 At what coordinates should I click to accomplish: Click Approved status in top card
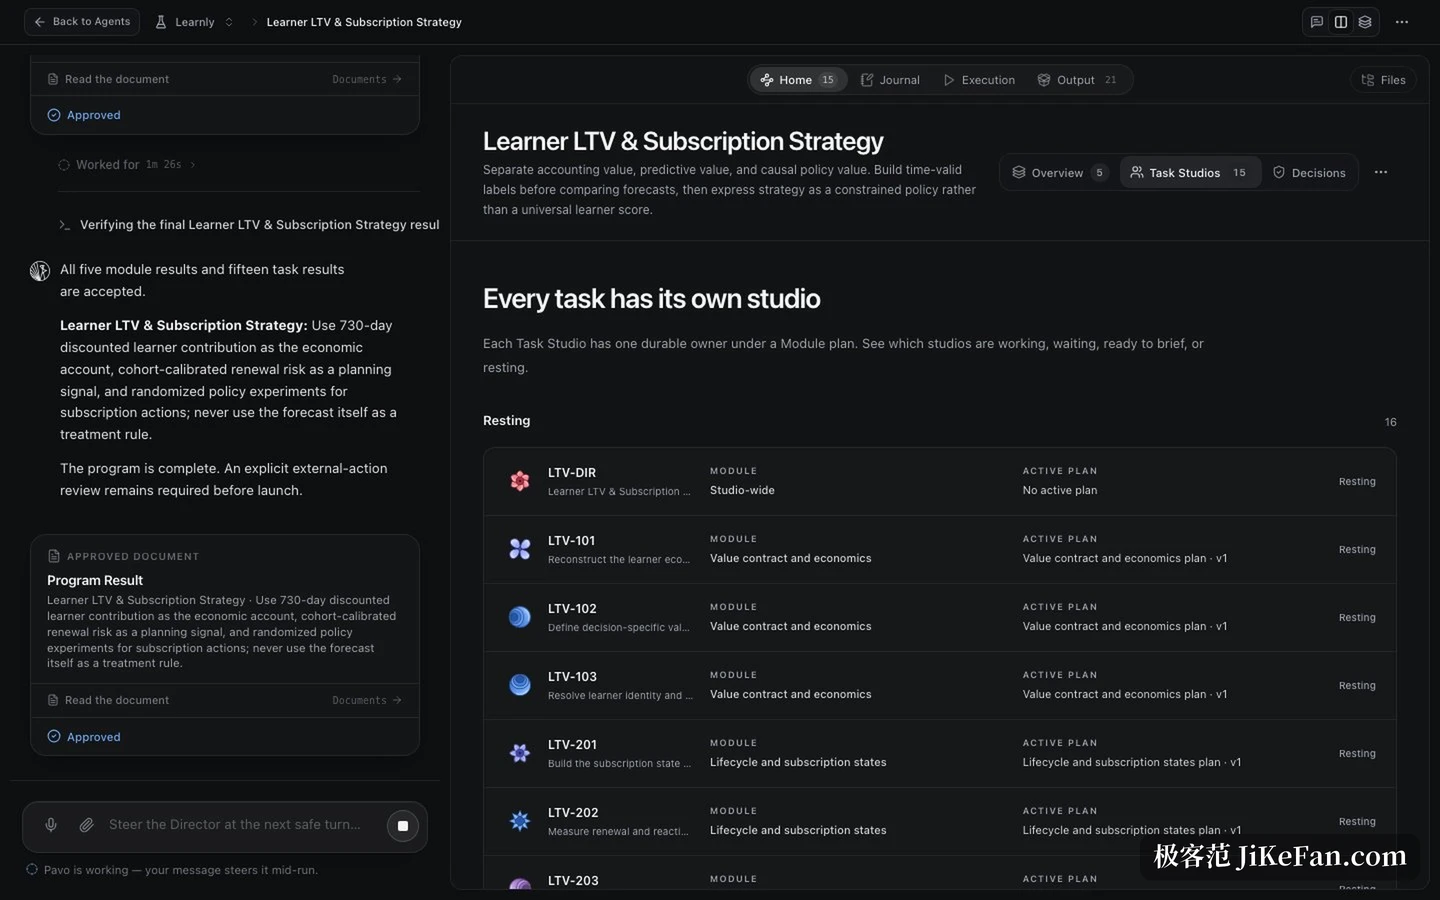pos(84,115)
